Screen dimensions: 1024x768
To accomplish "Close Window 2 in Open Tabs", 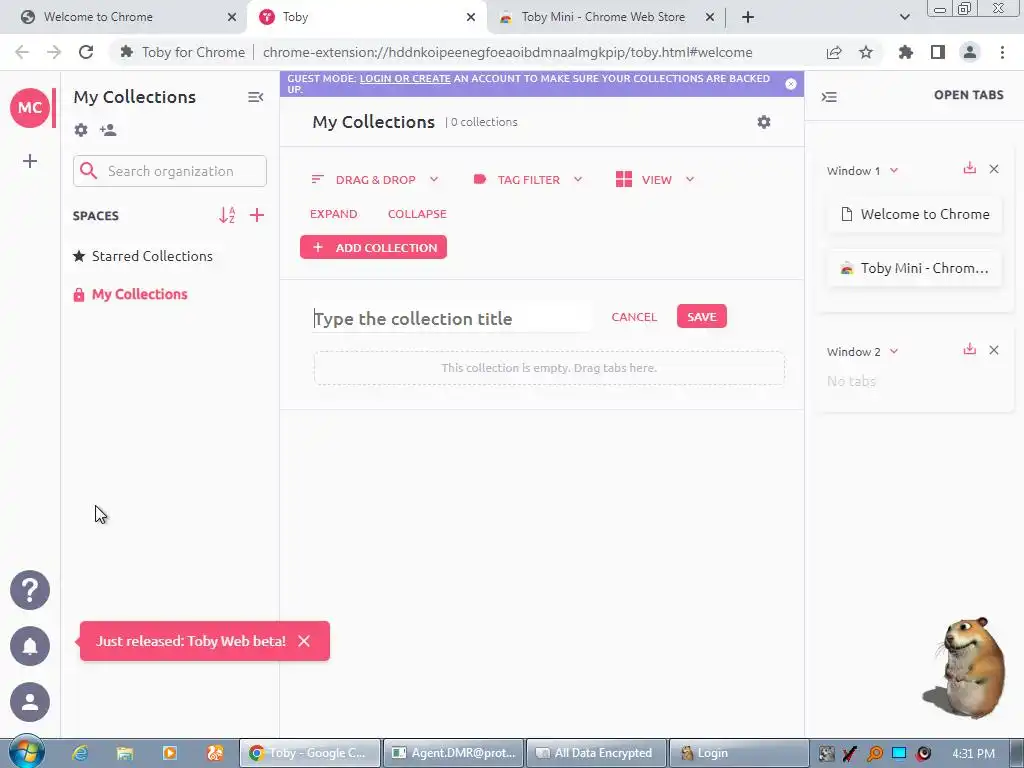I will pos(994,350).
